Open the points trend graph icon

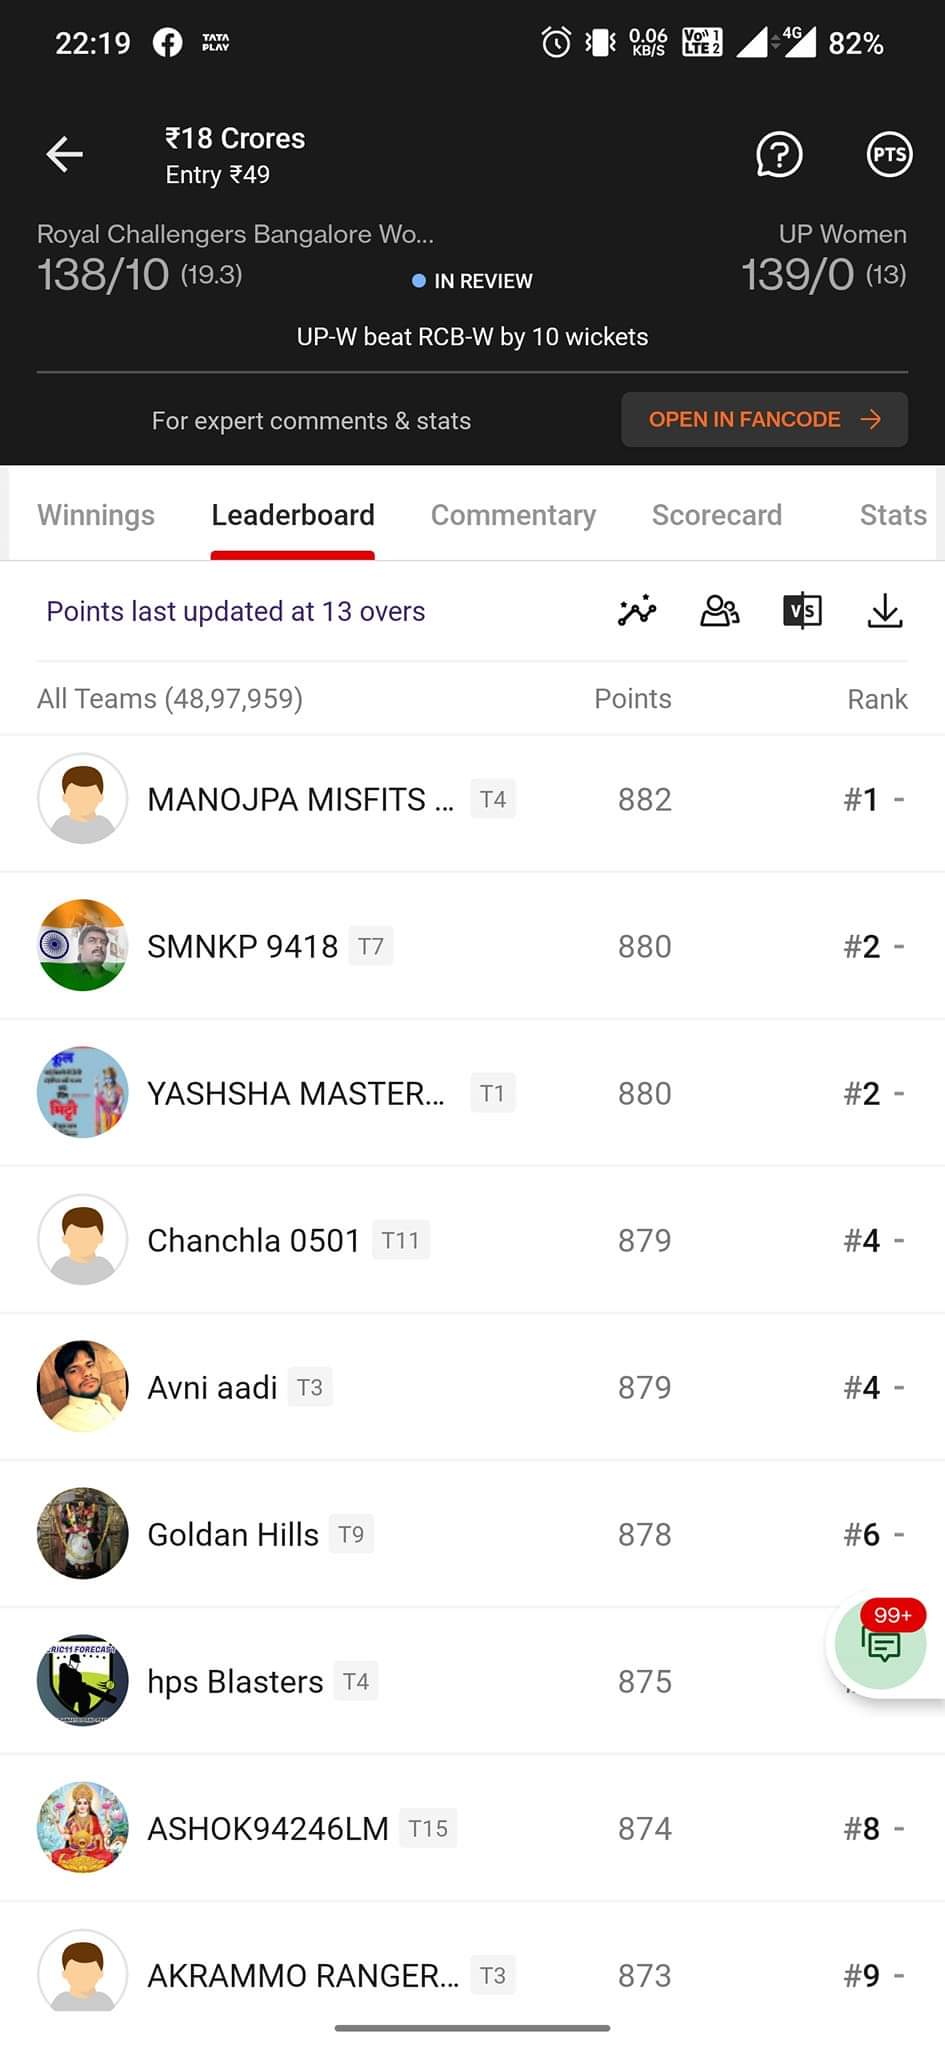pos(637,610)
